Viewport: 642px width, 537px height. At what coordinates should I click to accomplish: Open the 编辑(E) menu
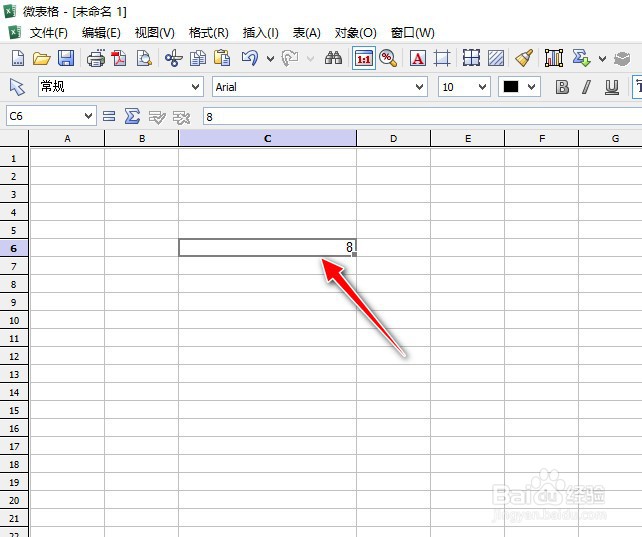[x=101, y=33]
